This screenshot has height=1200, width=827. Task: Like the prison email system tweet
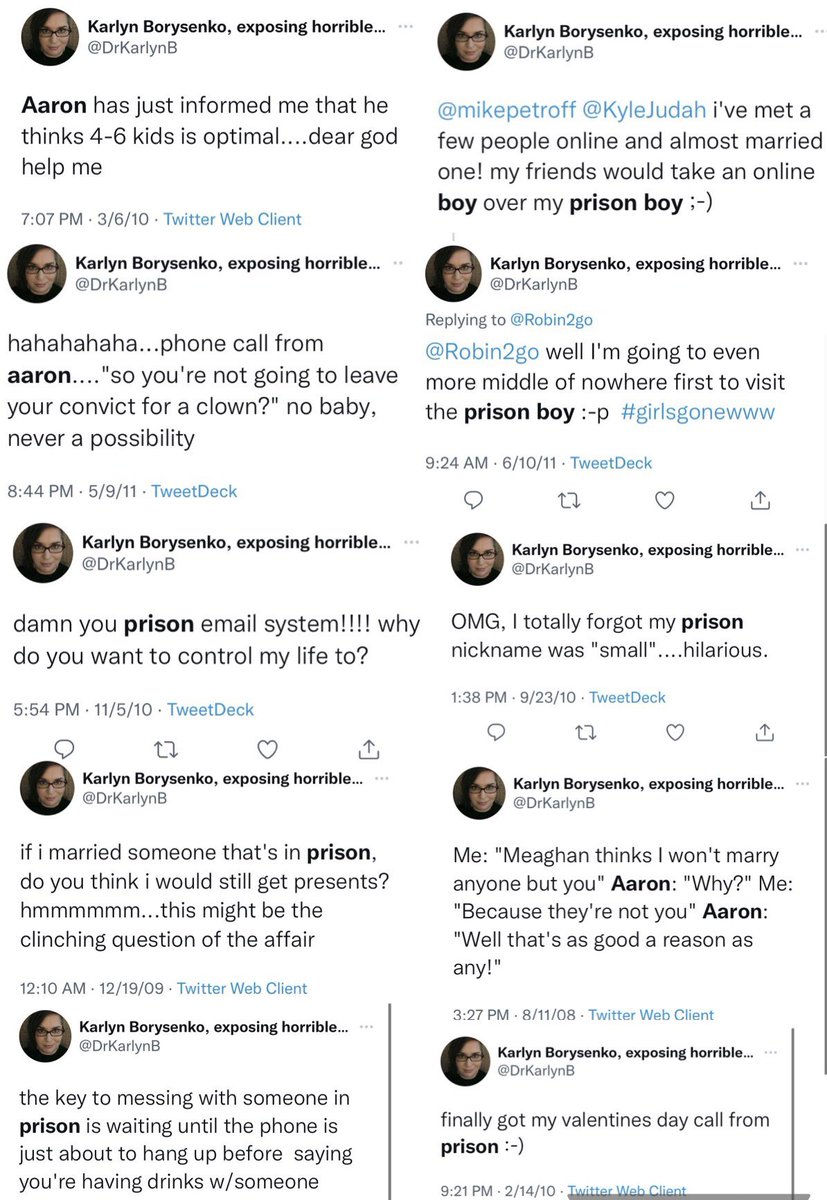[267, 748]
